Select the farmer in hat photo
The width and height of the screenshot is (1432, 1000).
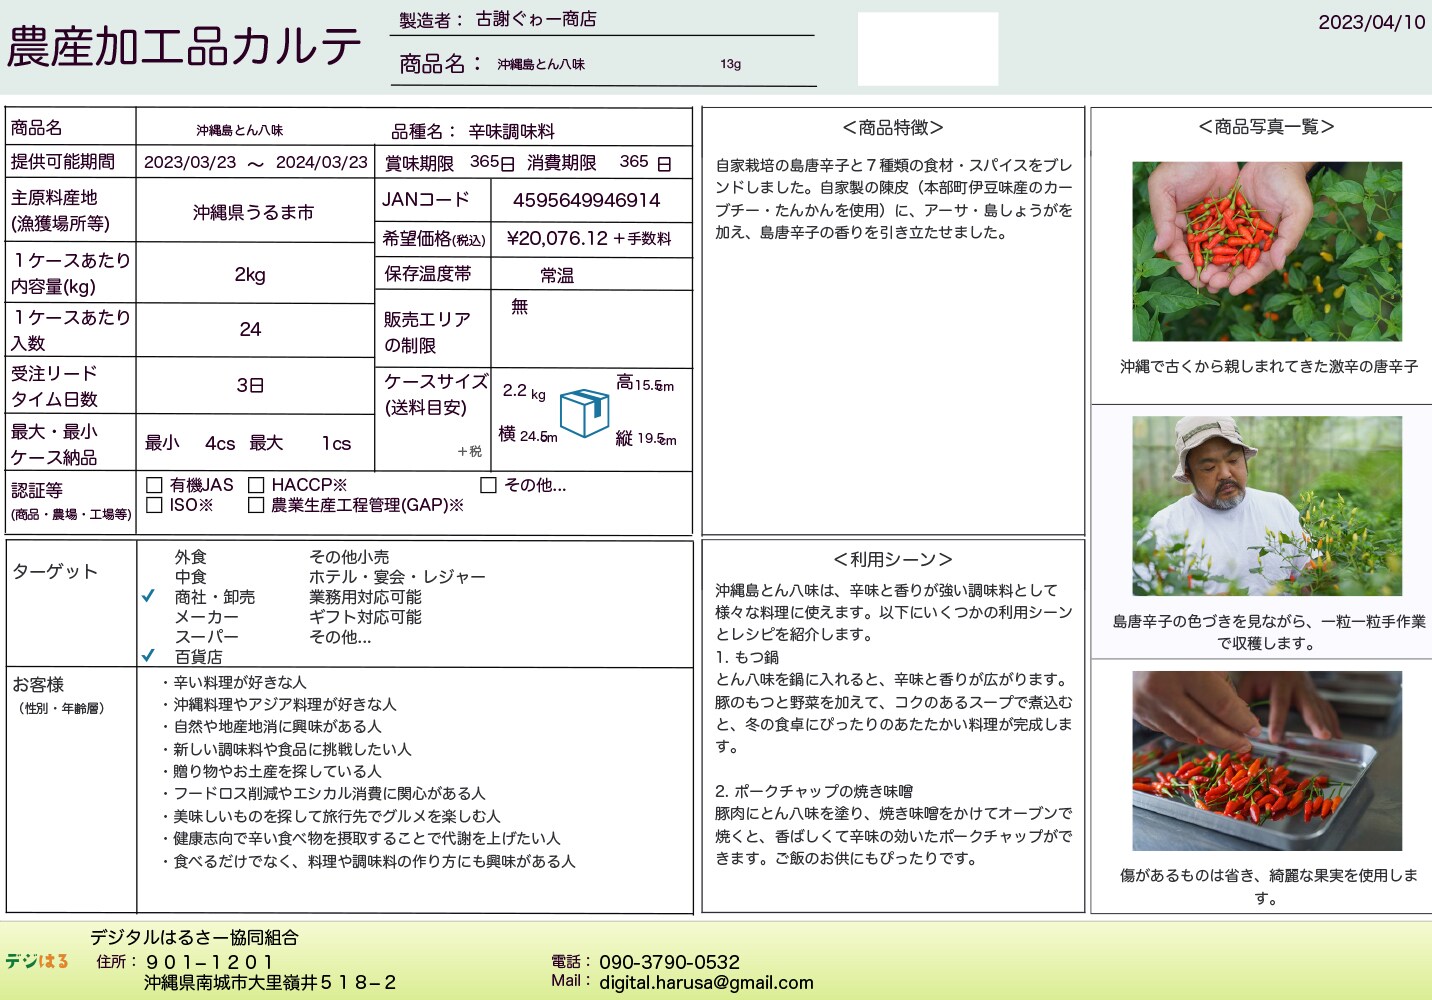(x=1266, y=506)
